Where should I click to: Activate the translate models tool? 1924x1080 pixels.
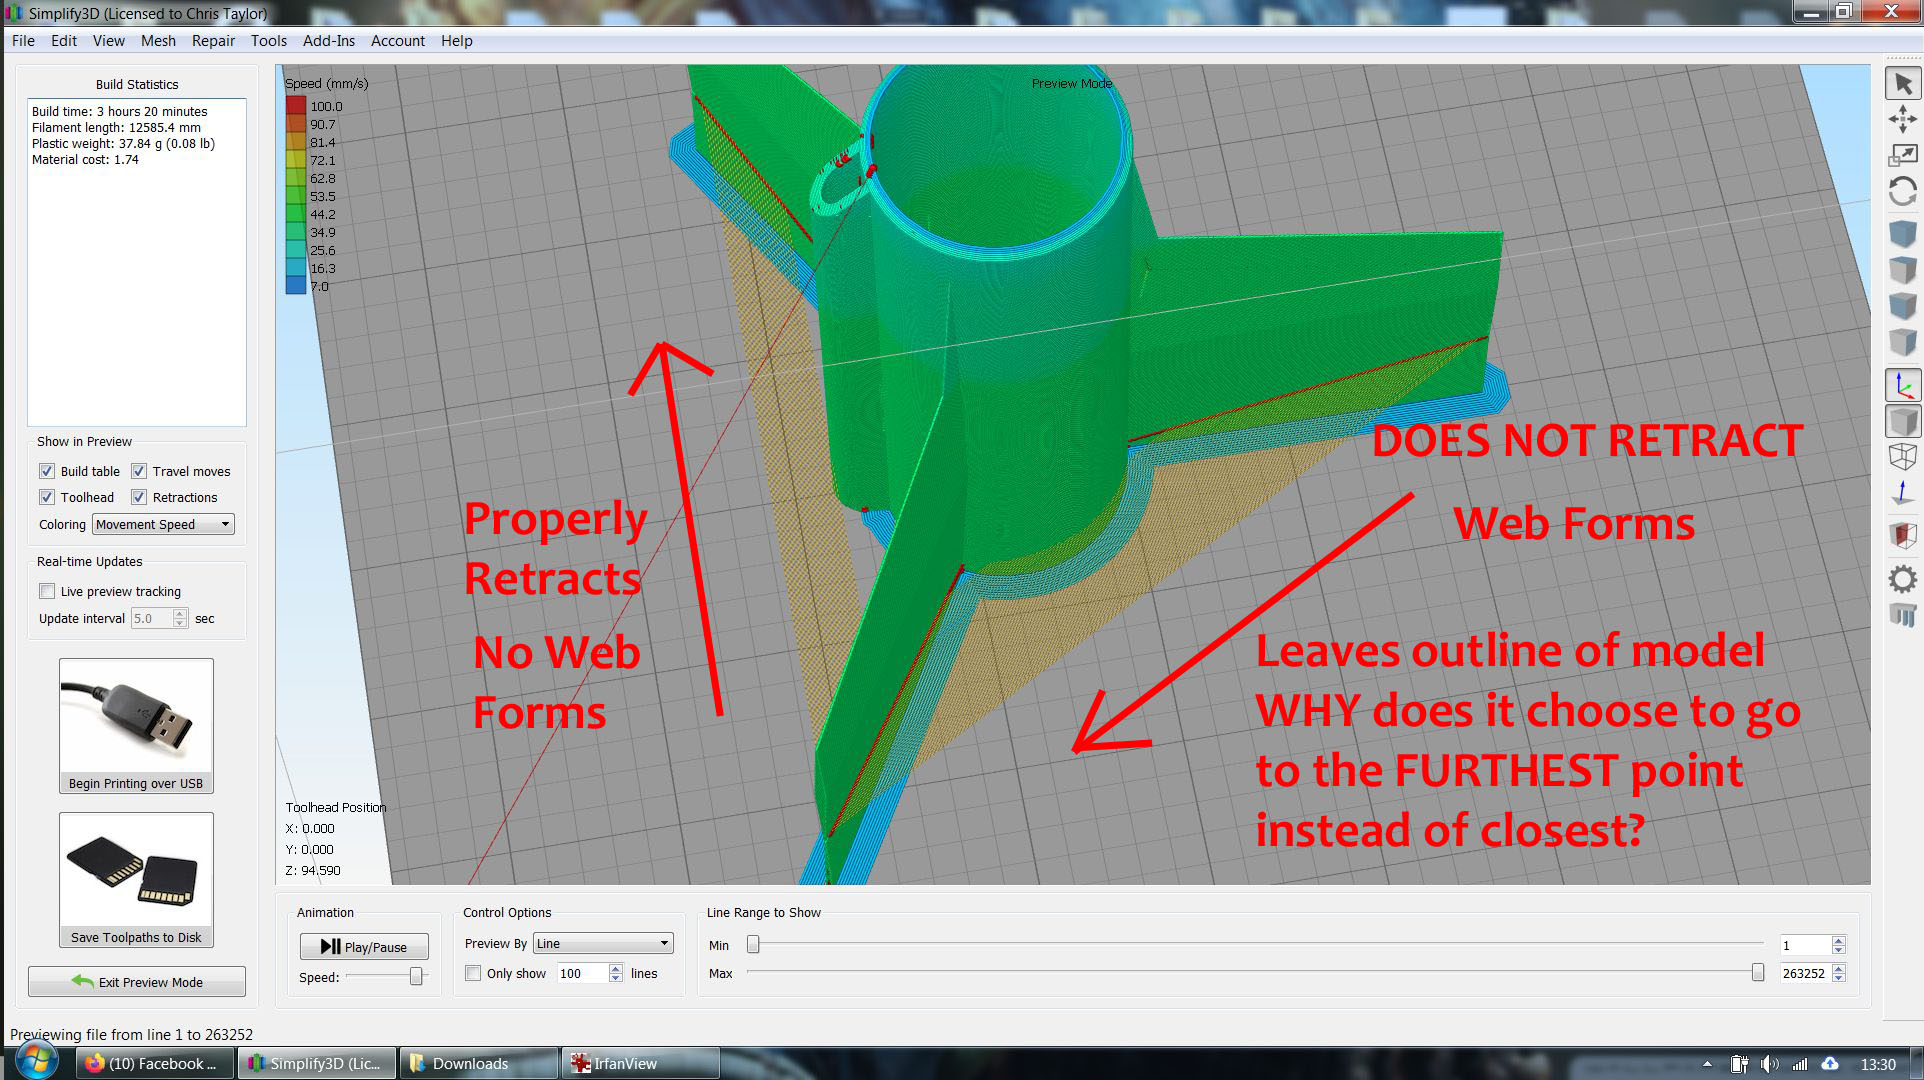pyautogui.click(x=1902, y=120)
